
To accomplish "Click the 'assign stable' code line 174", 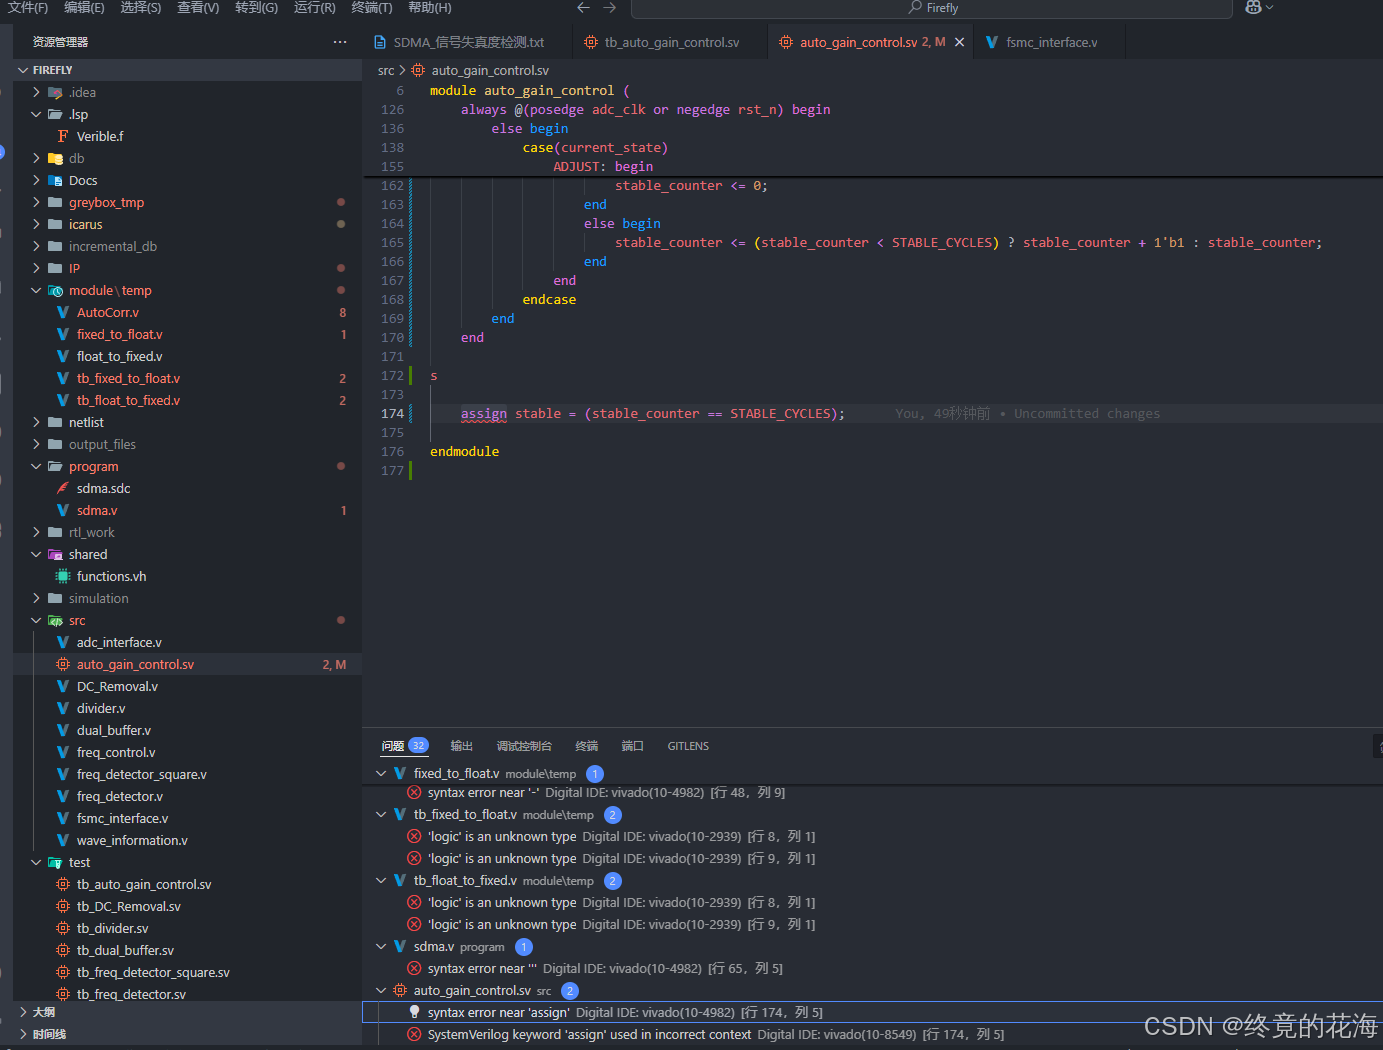I will (x=652, y=413).
